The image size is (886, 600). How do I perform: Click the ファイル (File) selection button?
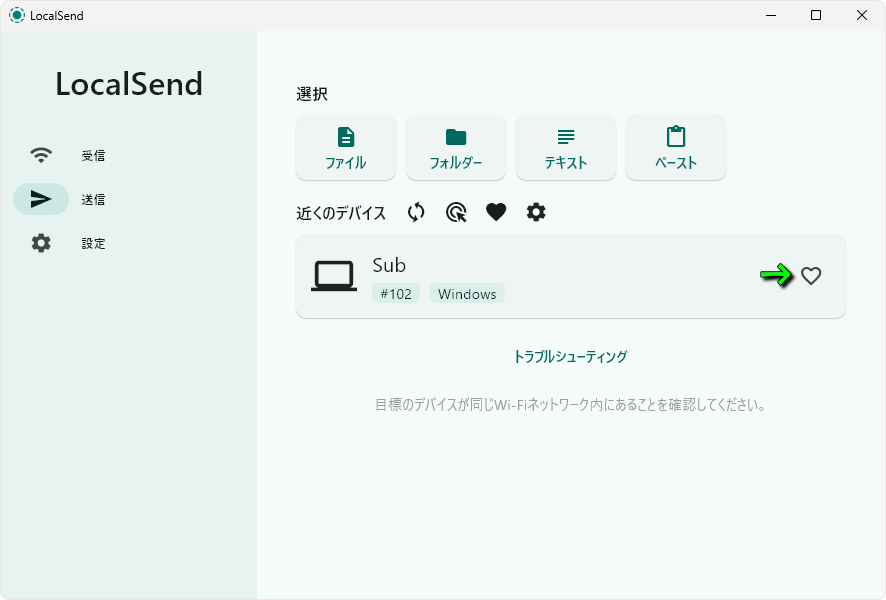point(346,148)
